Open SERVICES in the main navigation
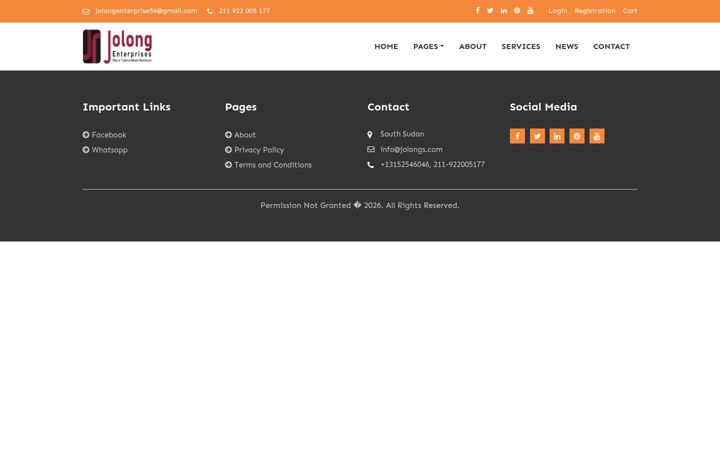720x450 pixels. click(x=521, y=46)
